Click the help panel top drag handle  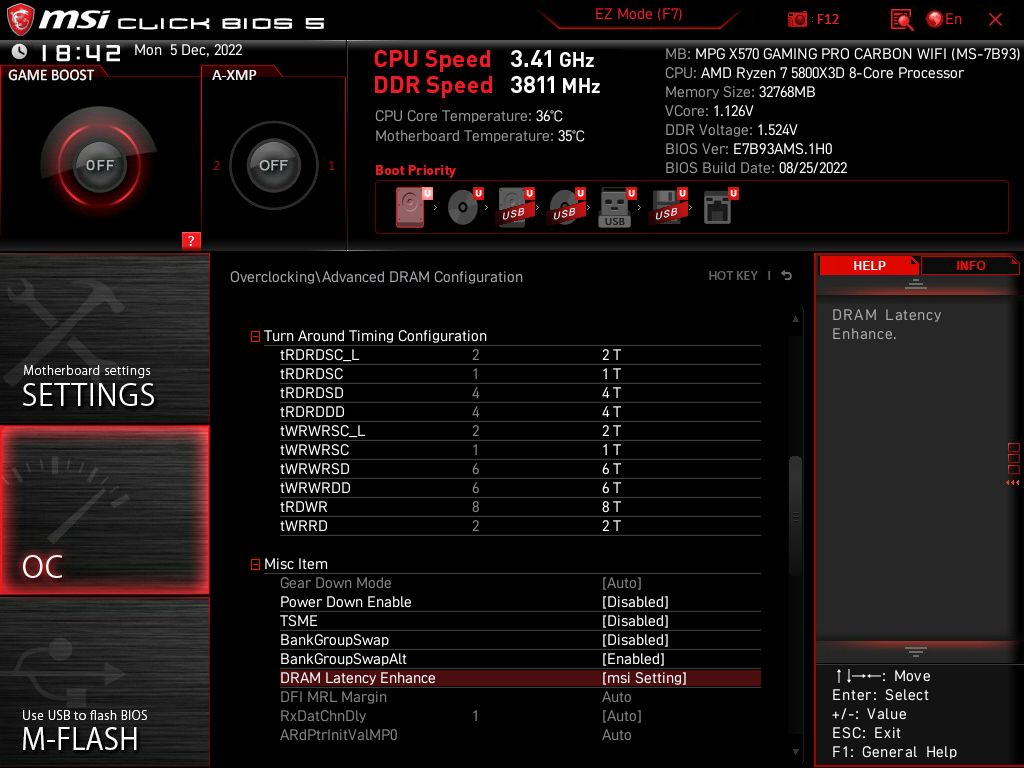click(x=916, y=284)
